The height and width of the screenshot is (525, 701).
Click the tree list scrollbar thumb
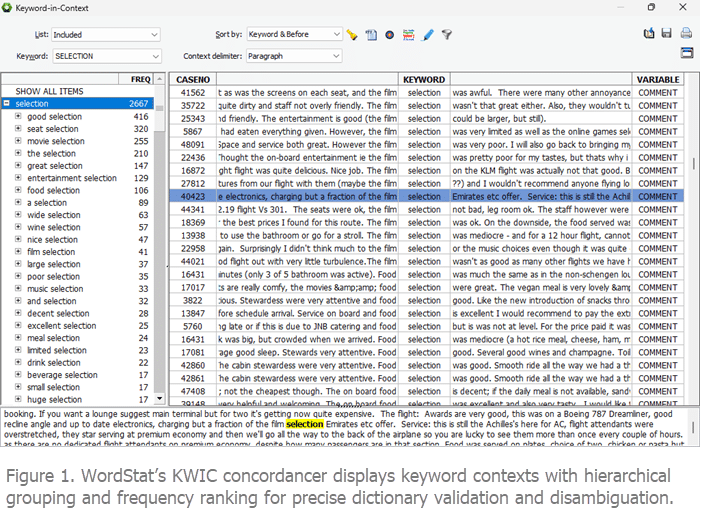click(159, 108)
